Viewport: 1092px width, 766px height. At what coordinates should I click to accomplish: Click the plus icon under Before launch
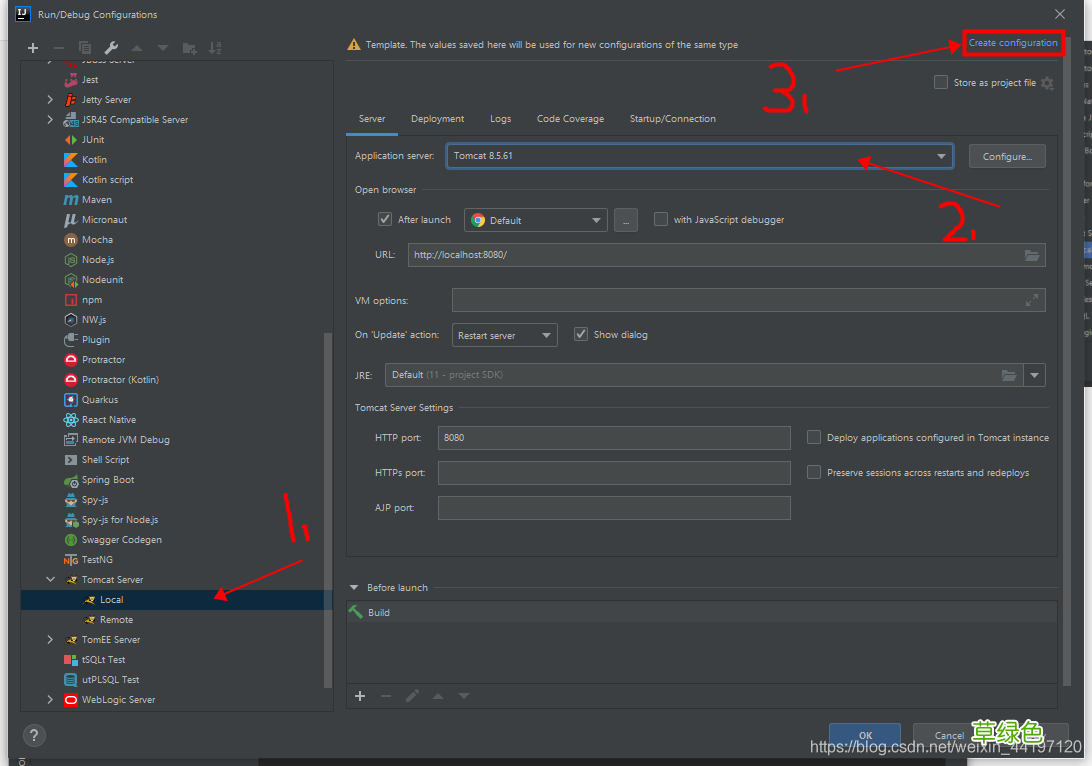coord(360,696)
